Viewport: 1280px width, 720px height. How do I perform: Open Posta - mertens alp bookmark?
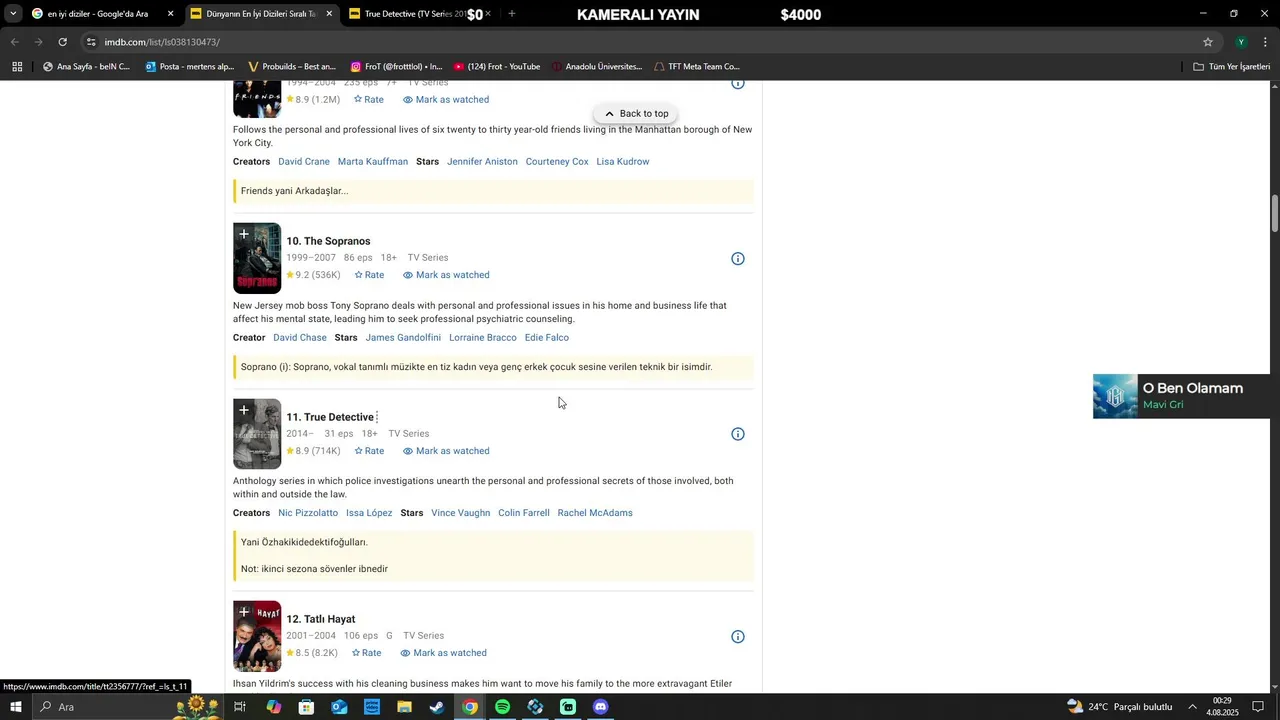pos(189,67)
